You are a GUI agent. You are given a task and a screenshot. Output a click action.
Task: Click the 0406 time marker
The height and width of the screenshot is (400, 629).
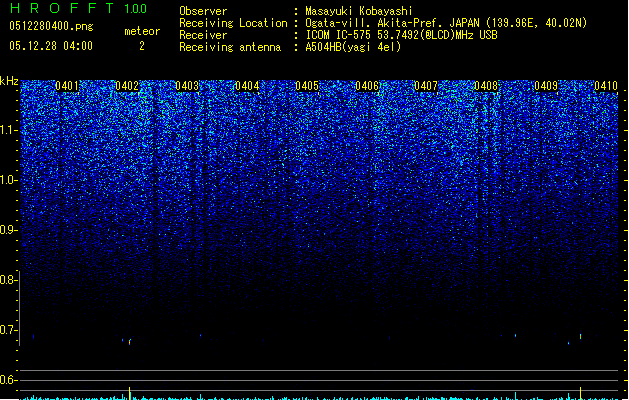367,86
